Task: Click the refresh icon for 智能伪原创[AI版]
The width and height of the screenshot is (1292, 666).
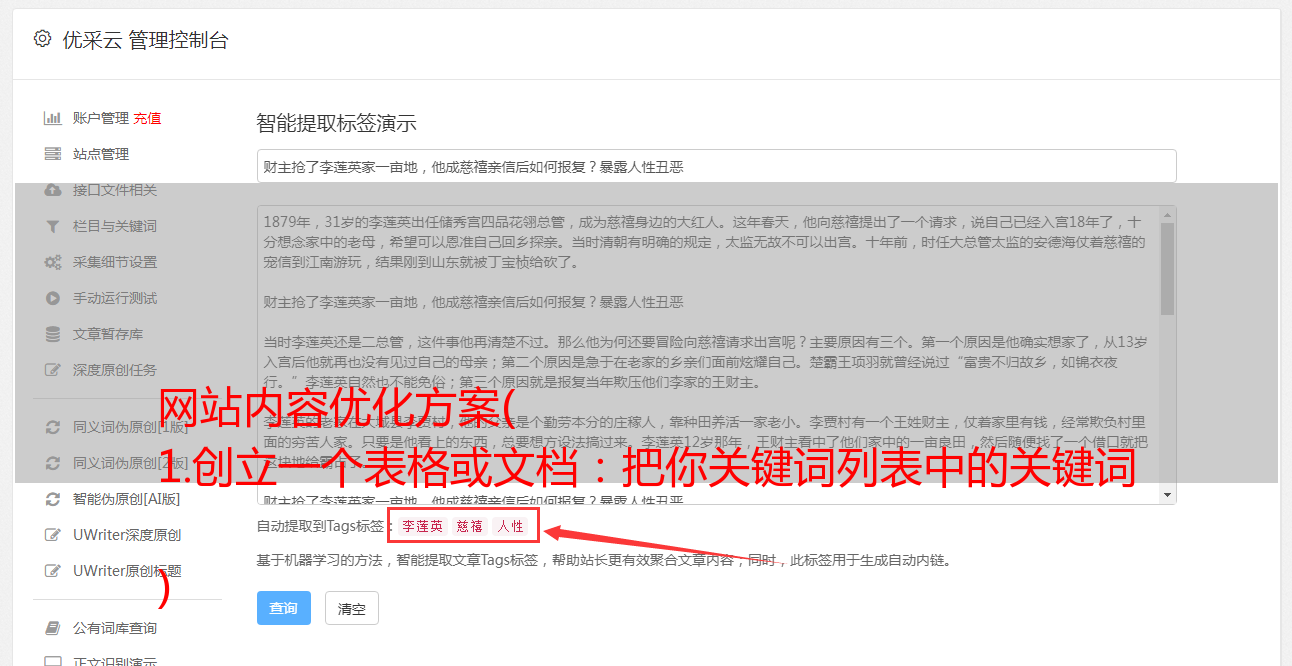Action: coord(53,499)
